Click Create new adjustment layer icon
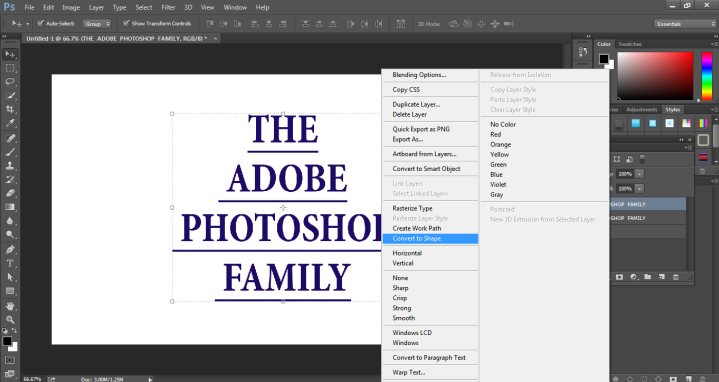Screen dimensions: 719x382 click(x=634, y=277)
